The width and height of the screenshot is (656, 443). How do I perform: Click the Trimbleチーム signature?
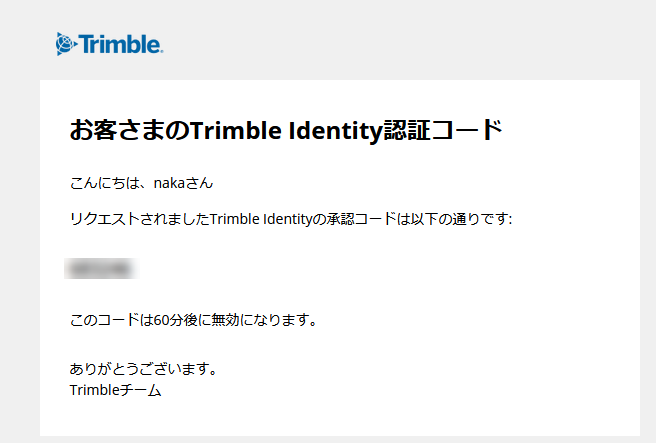coord(115,390)
